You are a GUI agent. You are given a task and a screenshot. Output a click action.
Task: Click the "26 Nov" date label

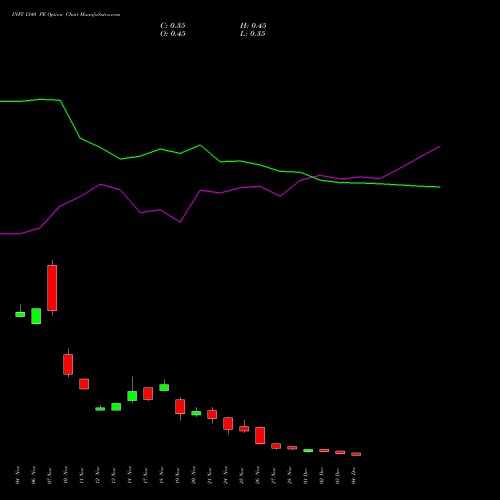click(x=258, y=475)
